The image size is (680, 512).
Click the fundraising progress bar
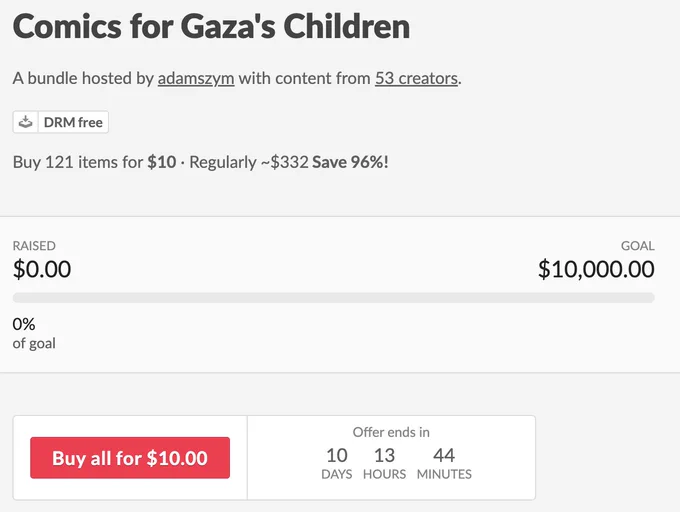click(333, 298)
